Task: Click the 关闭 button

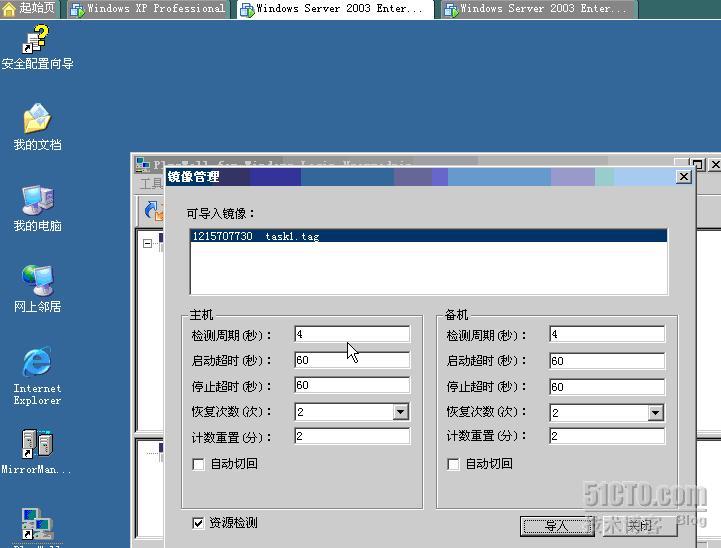Action: click(640, 526)
